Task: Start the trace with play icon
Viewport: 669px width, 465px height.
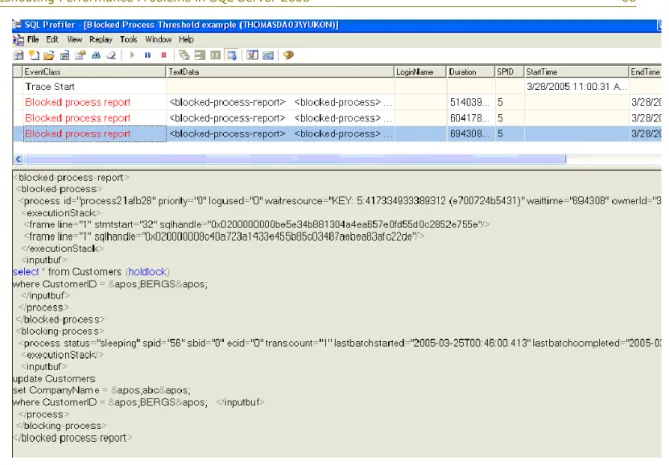Action: [x=132, y=55]
